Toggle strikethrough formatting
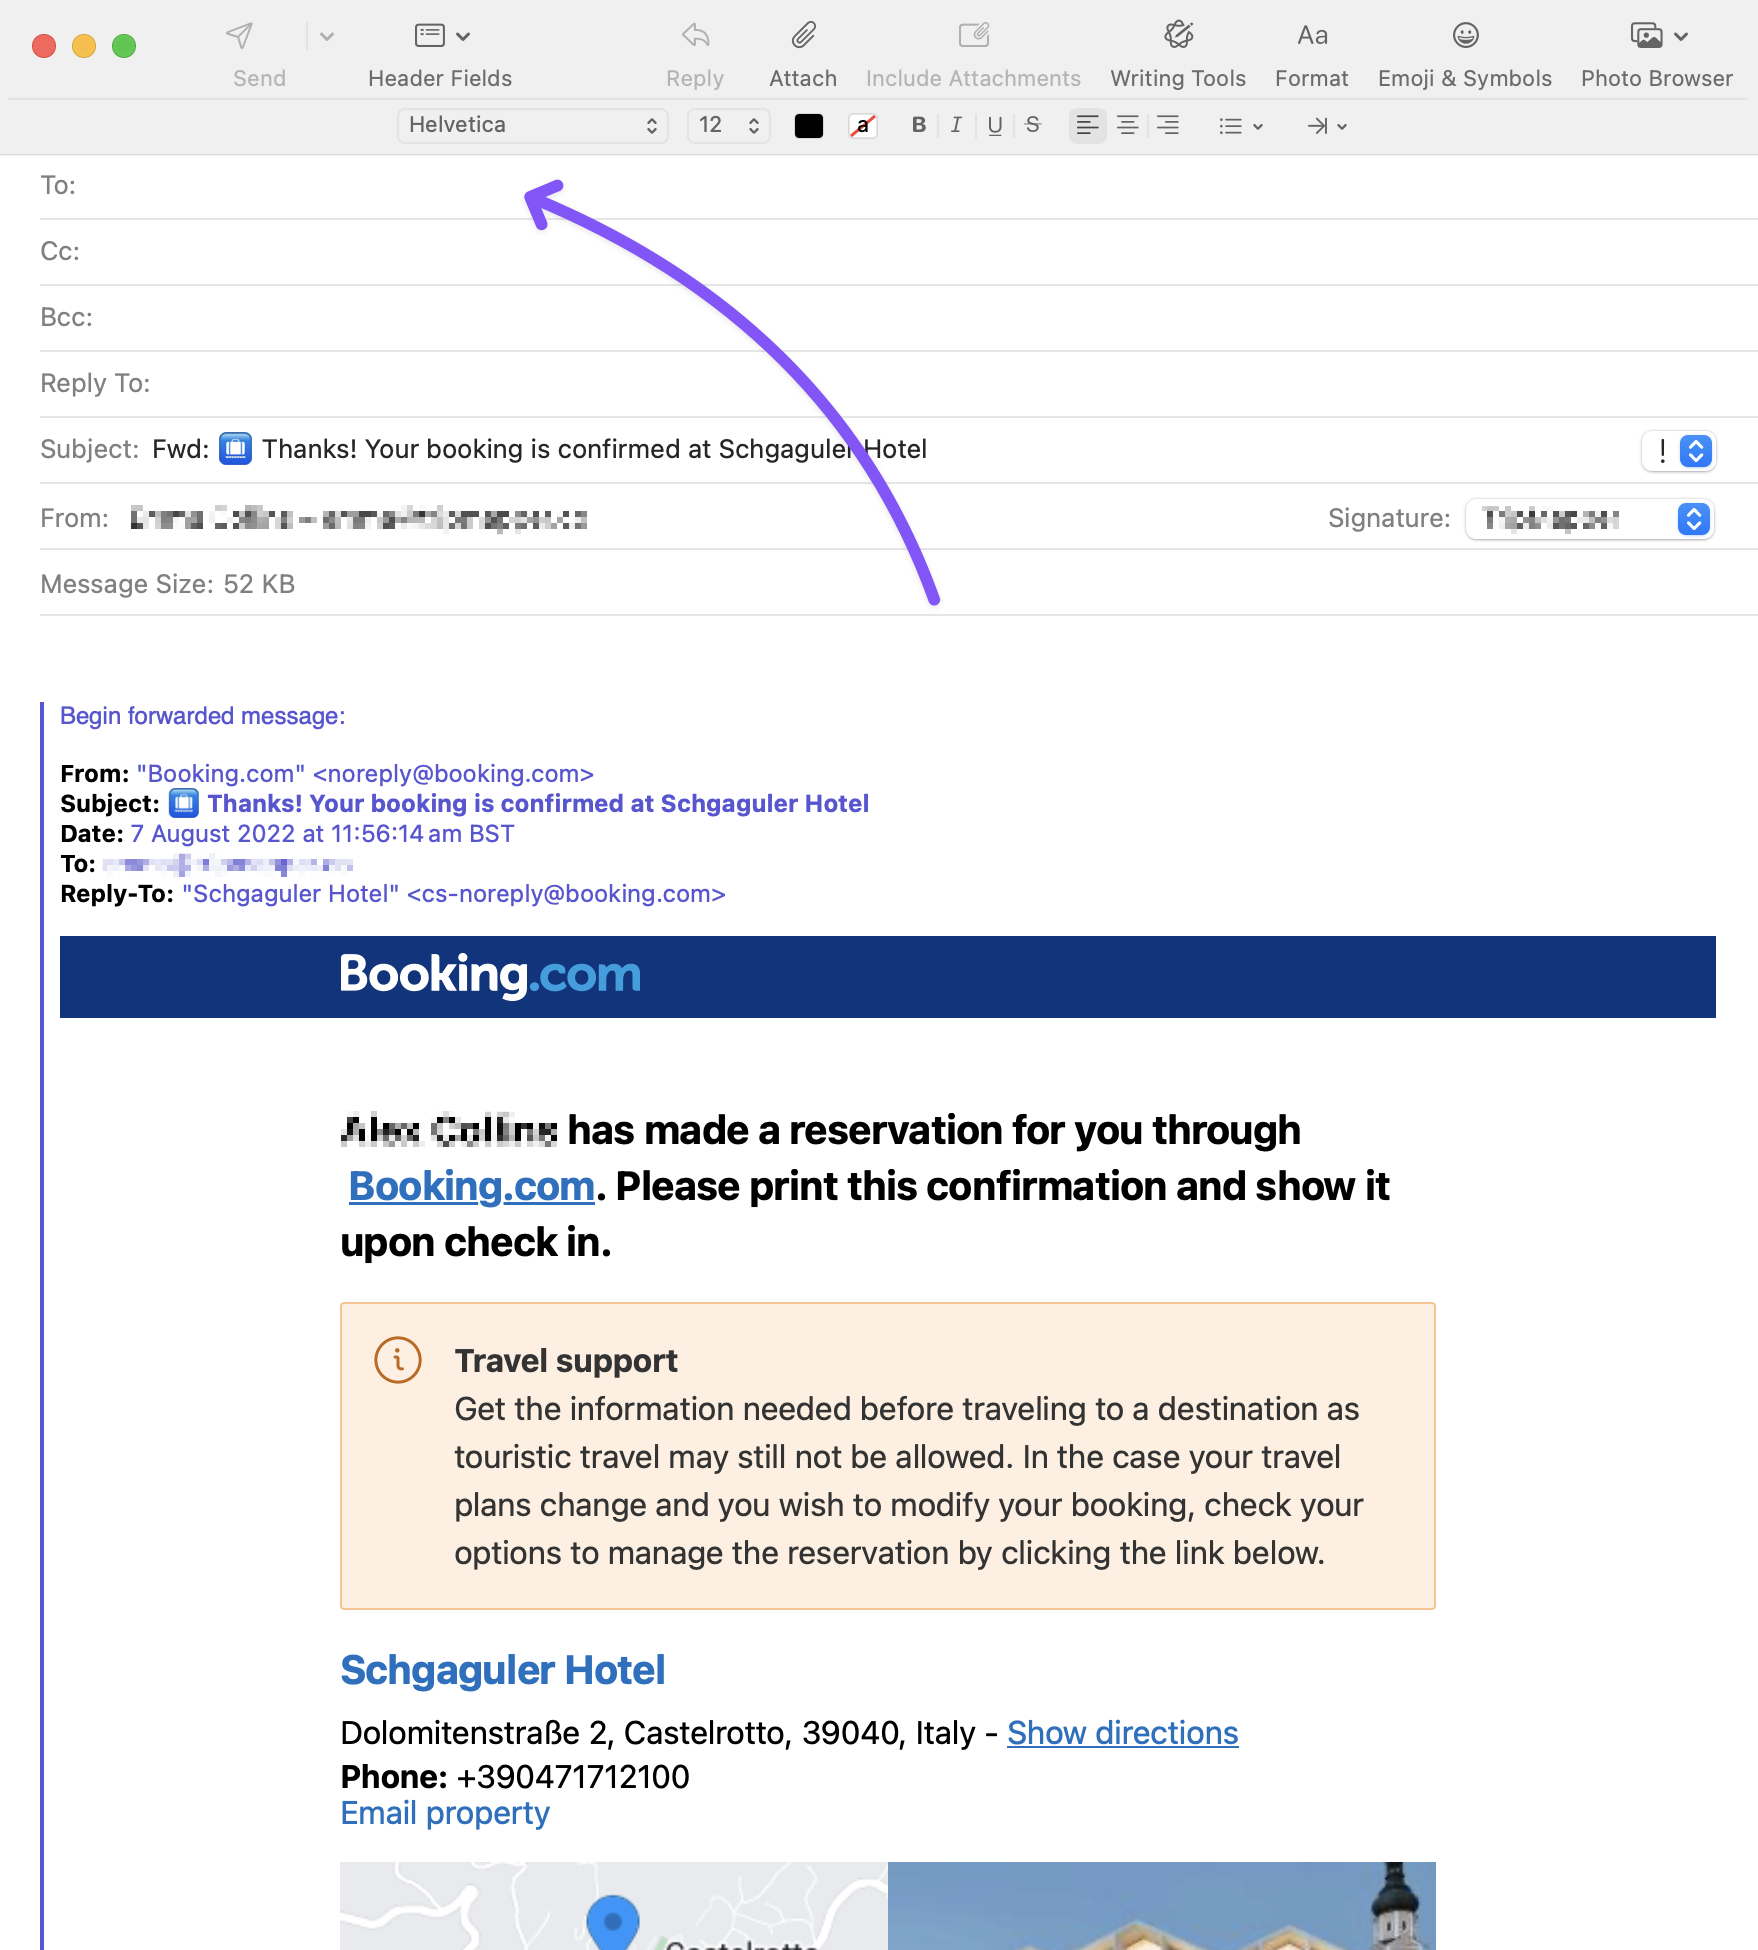 (1033, 125)
